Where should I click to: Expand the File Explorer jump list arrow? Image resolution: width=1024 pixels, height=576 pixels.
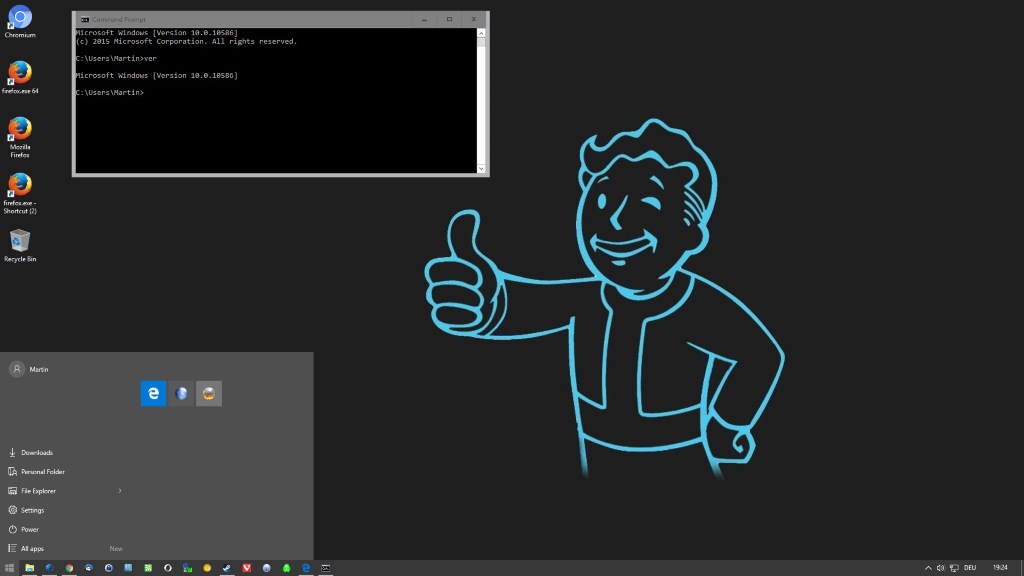tap(120, 490)
